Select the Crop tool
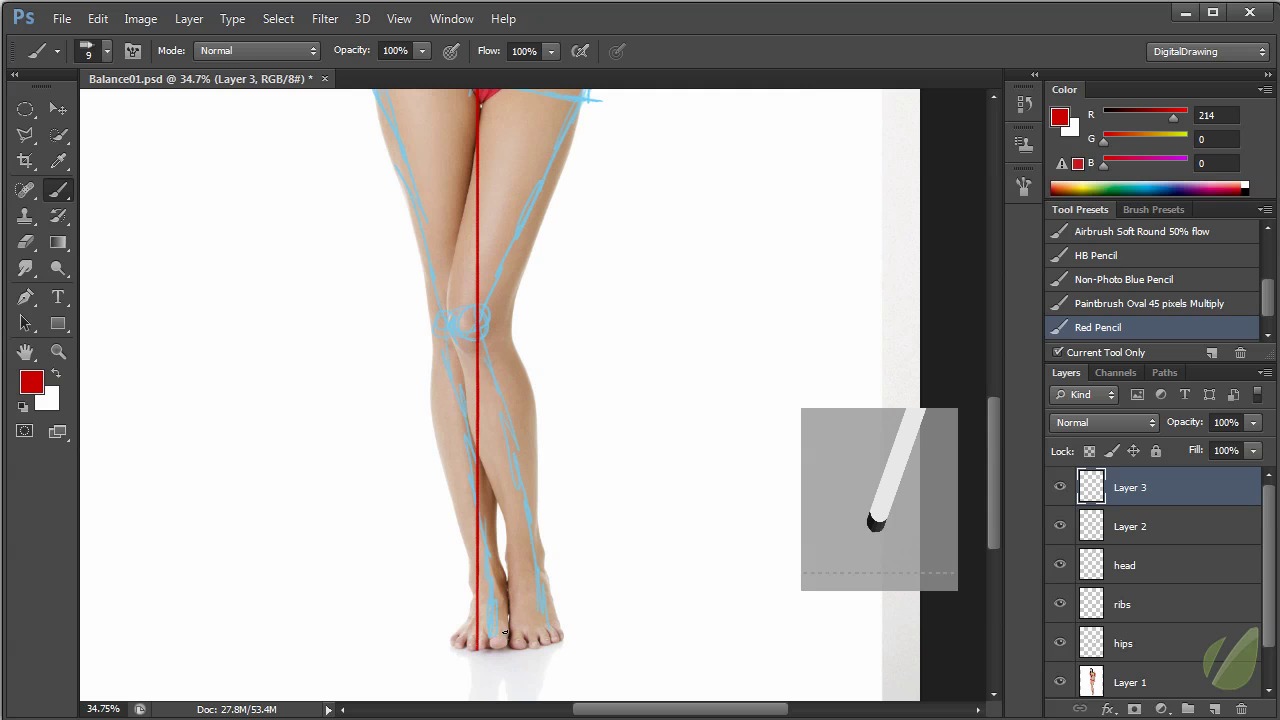The image size is (1280, 720). point(25,162)
